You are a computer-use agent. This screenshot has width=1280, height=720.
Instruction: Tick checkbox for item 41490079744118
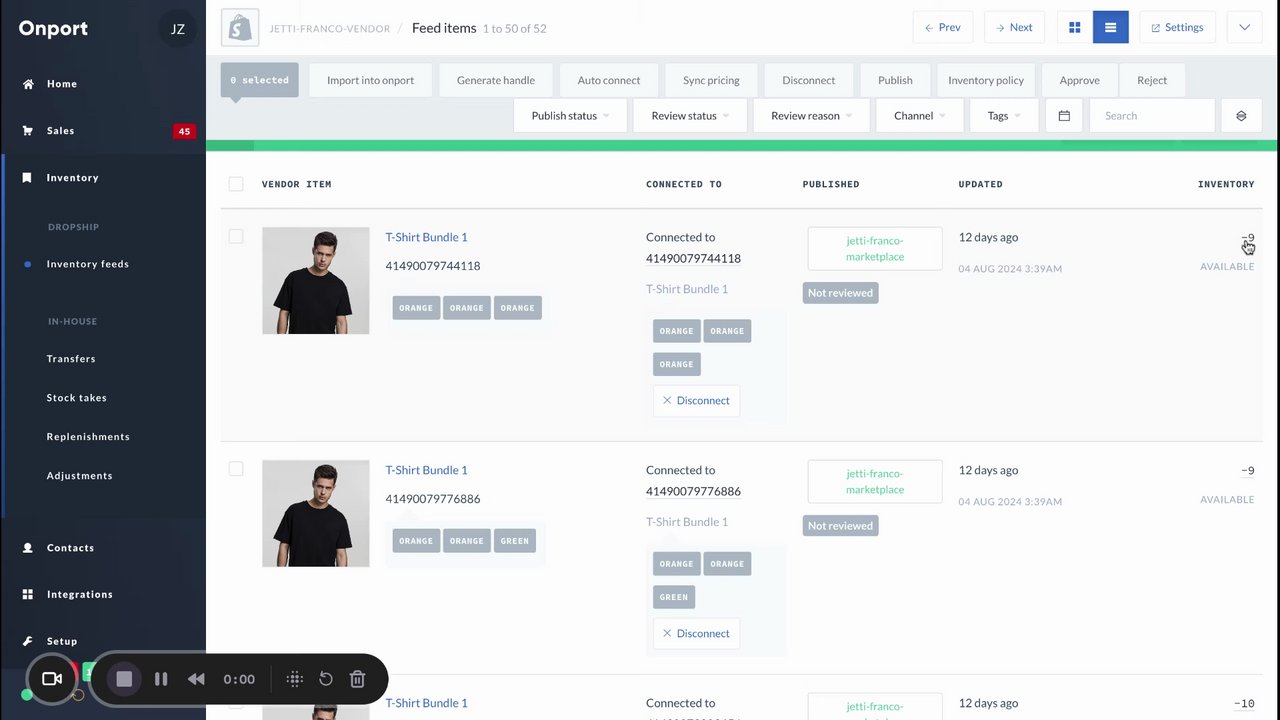click(236, 237)
